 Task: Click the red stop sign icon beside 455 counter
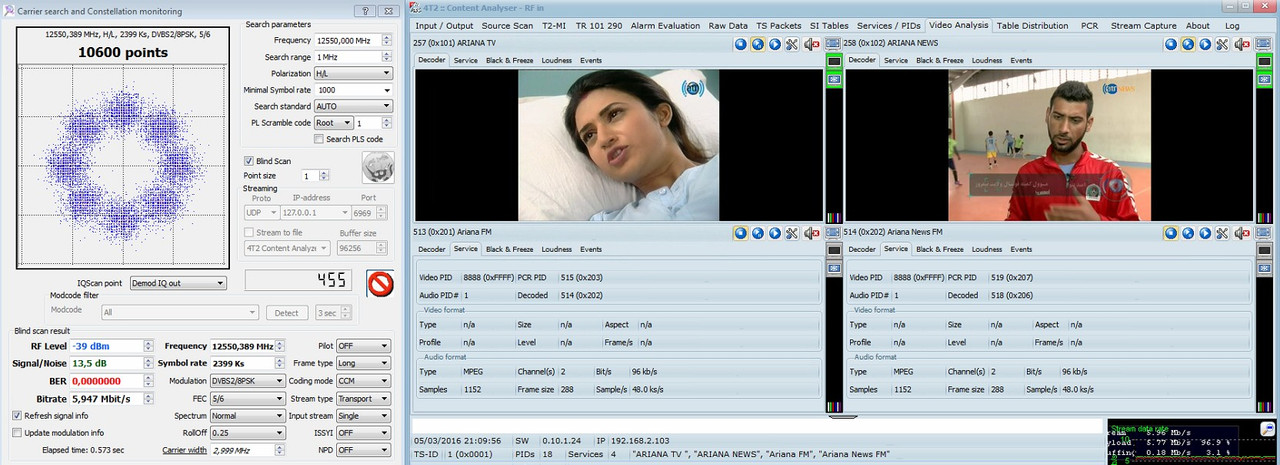[x=380, y=284]
